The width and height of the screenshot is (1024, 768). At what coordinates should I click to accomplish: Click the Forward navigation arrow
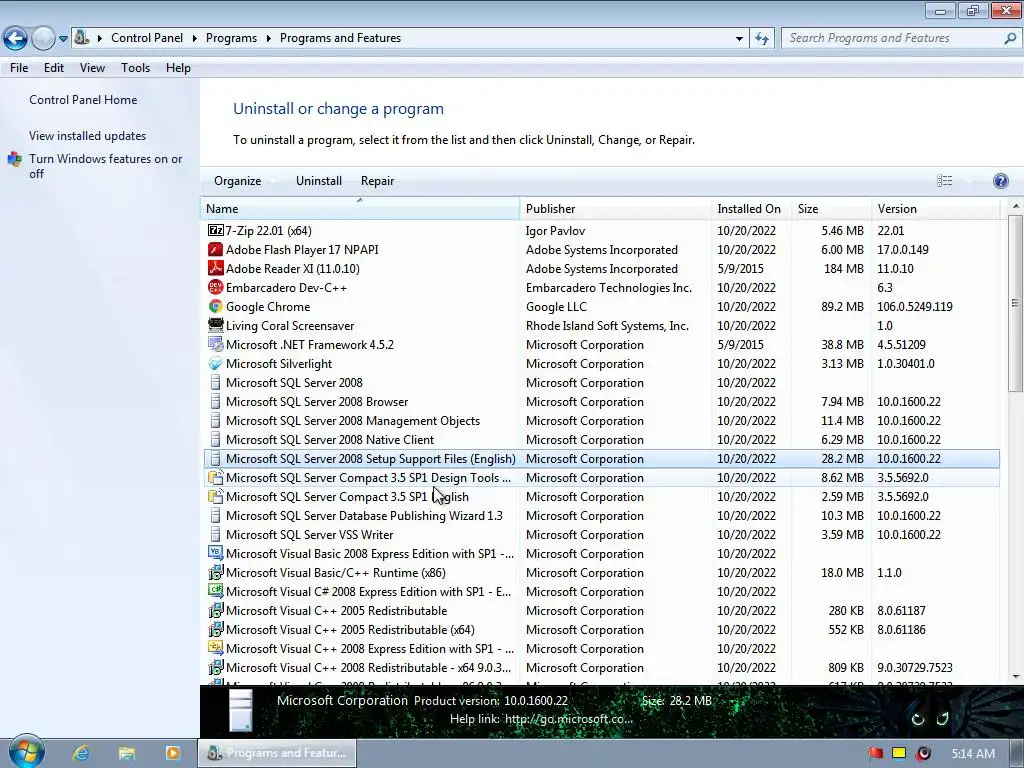[x=43, y=38]
